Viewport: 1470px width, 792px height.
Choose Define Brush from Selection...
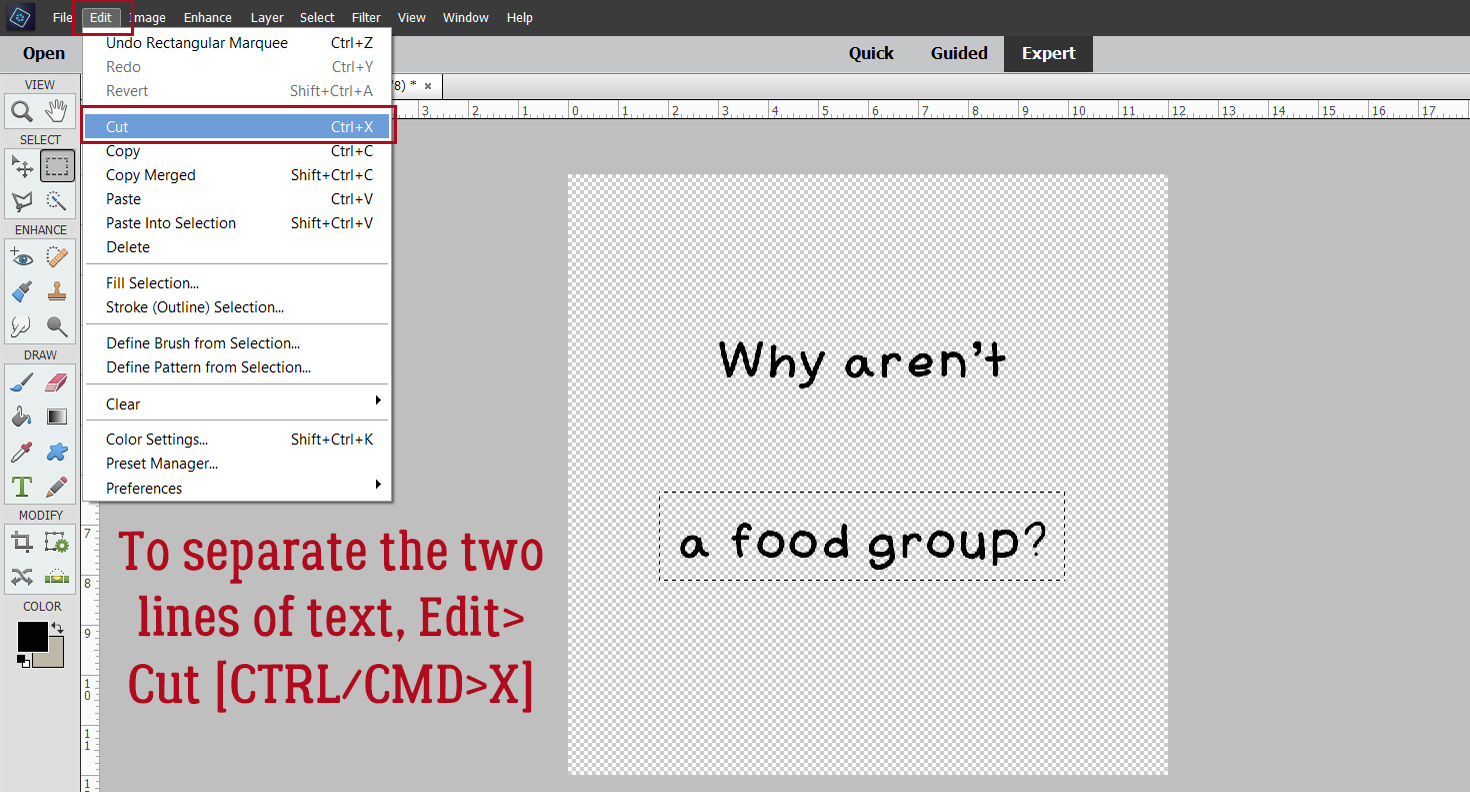click(237, 343)
